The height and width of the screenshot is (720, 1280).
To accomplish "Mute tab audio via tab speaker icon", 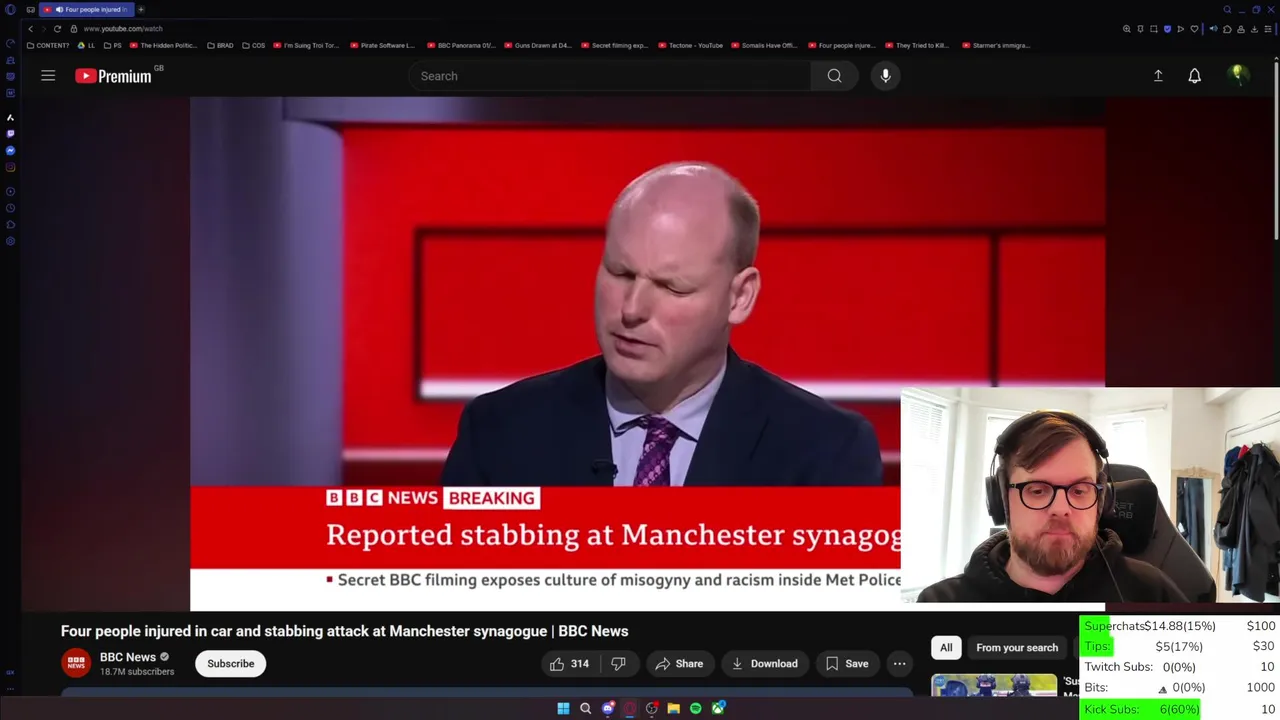I will click(62, 9).
